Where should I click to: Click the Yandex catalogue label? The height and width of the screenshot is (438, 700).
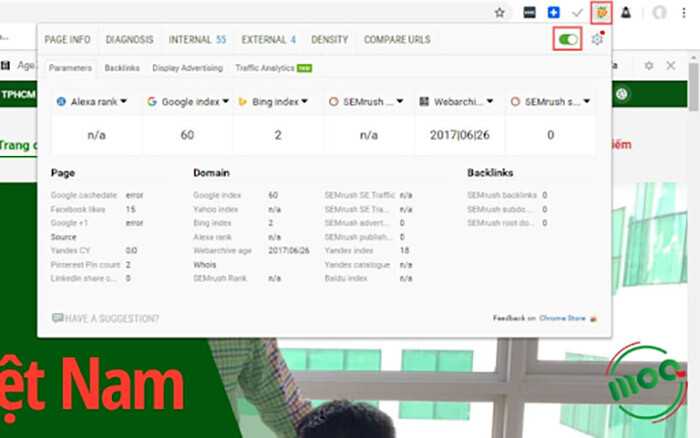[357, 265]
